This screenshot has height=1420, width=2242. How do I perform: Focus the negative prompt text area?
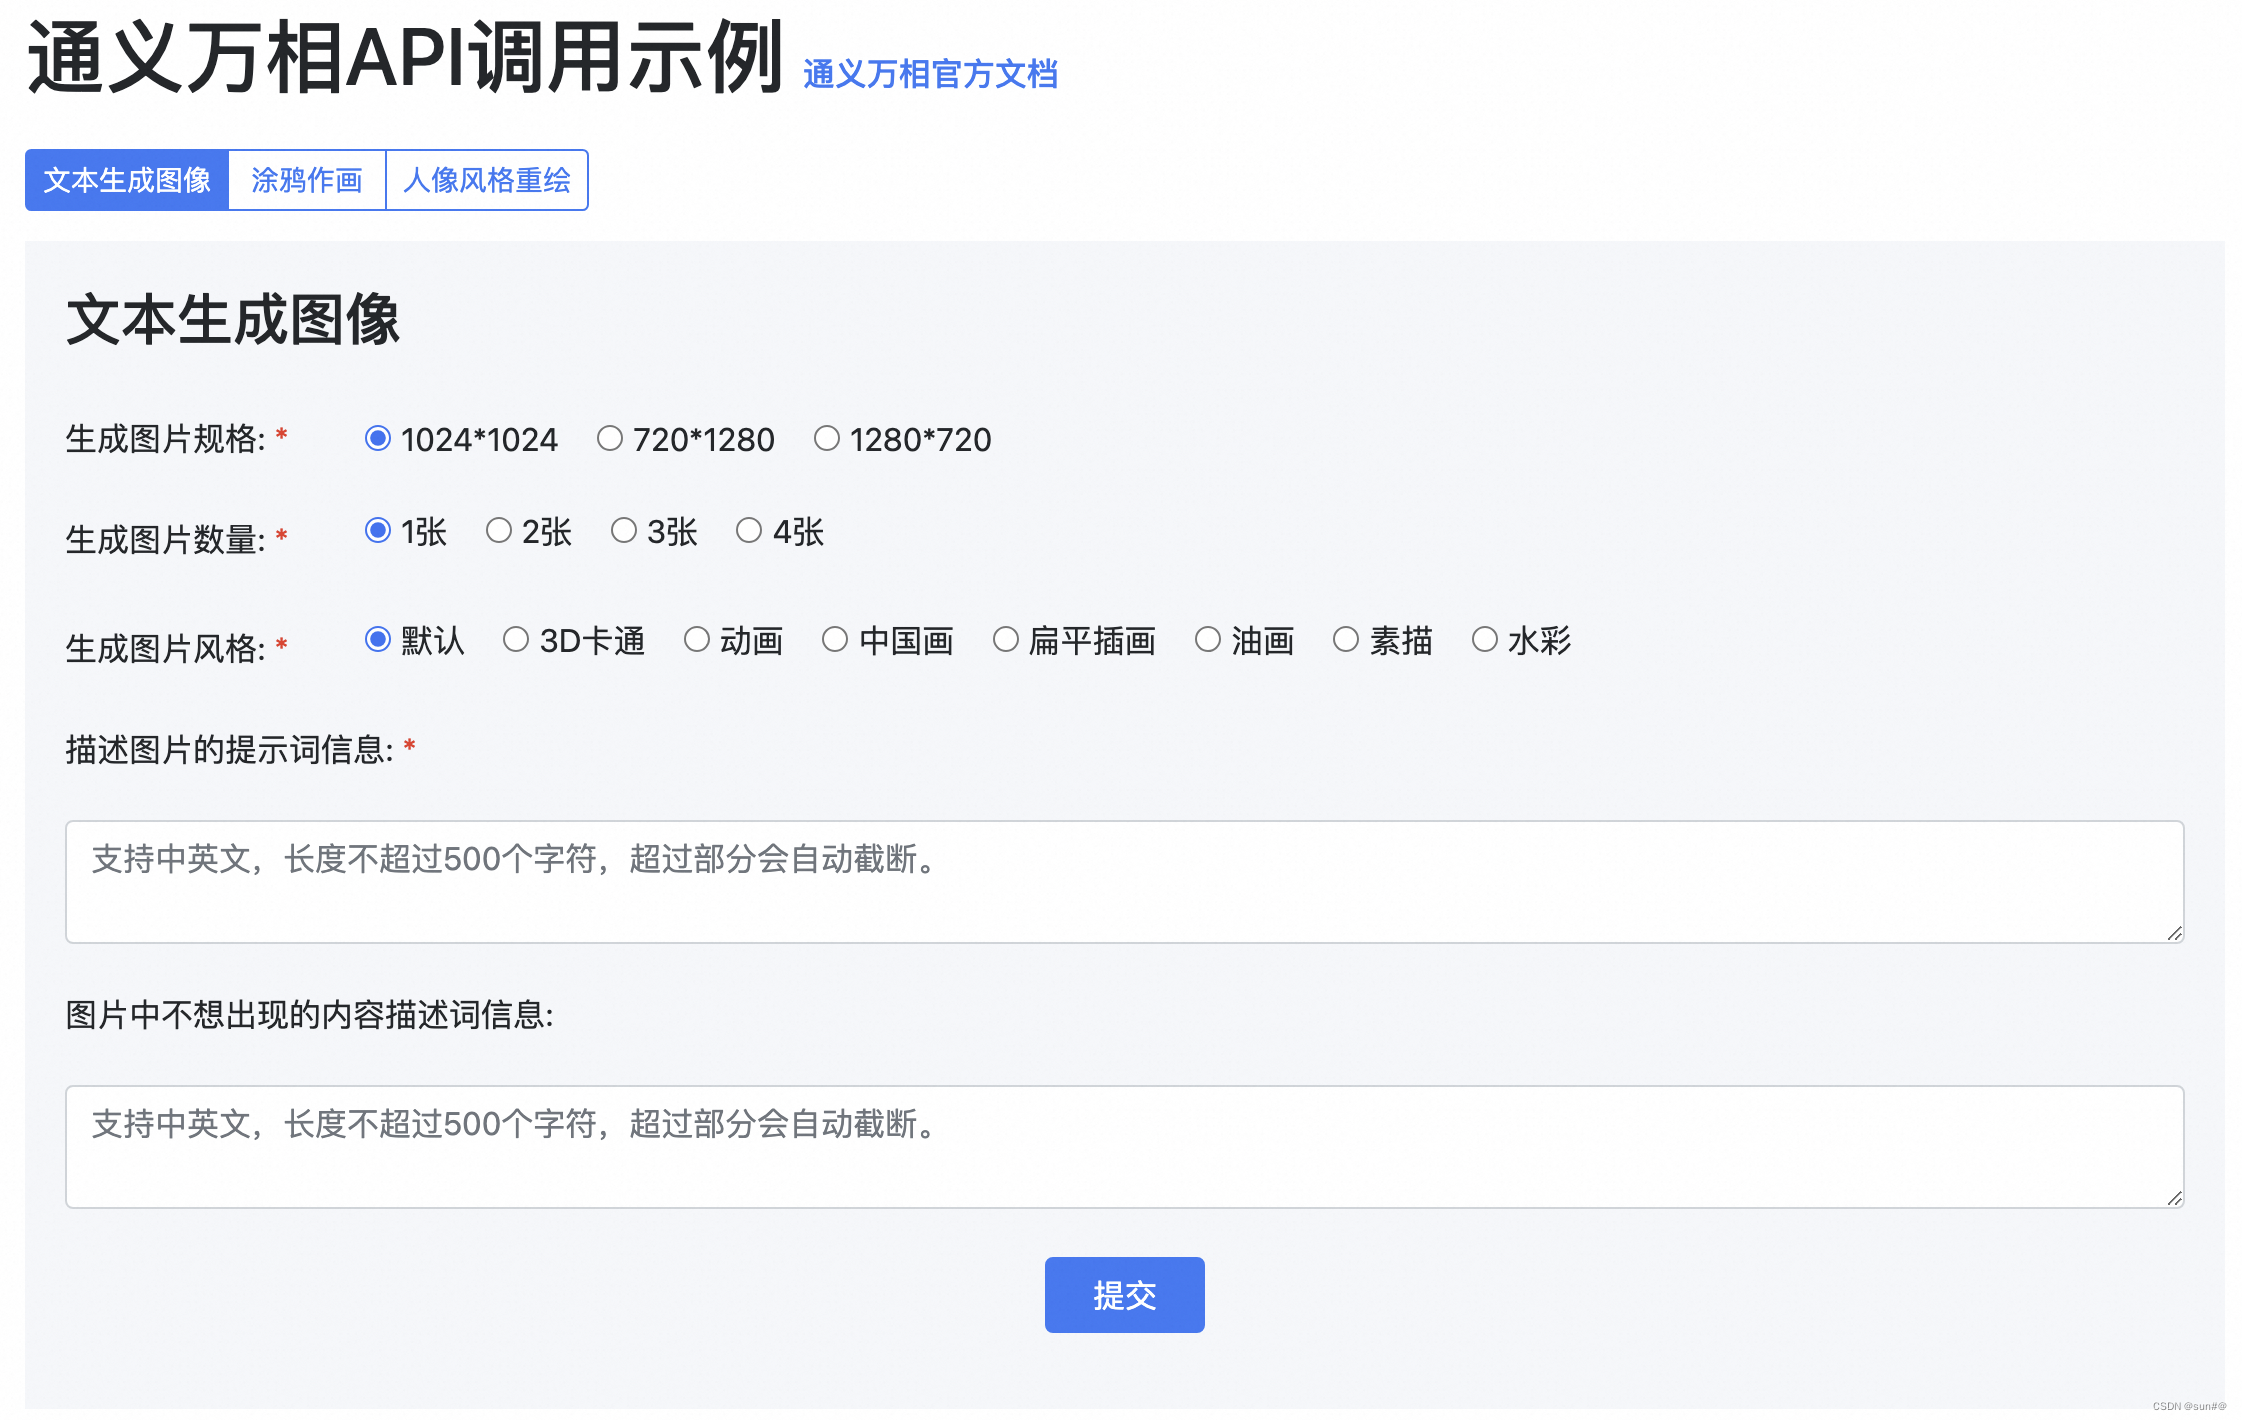[1124, 1147]
